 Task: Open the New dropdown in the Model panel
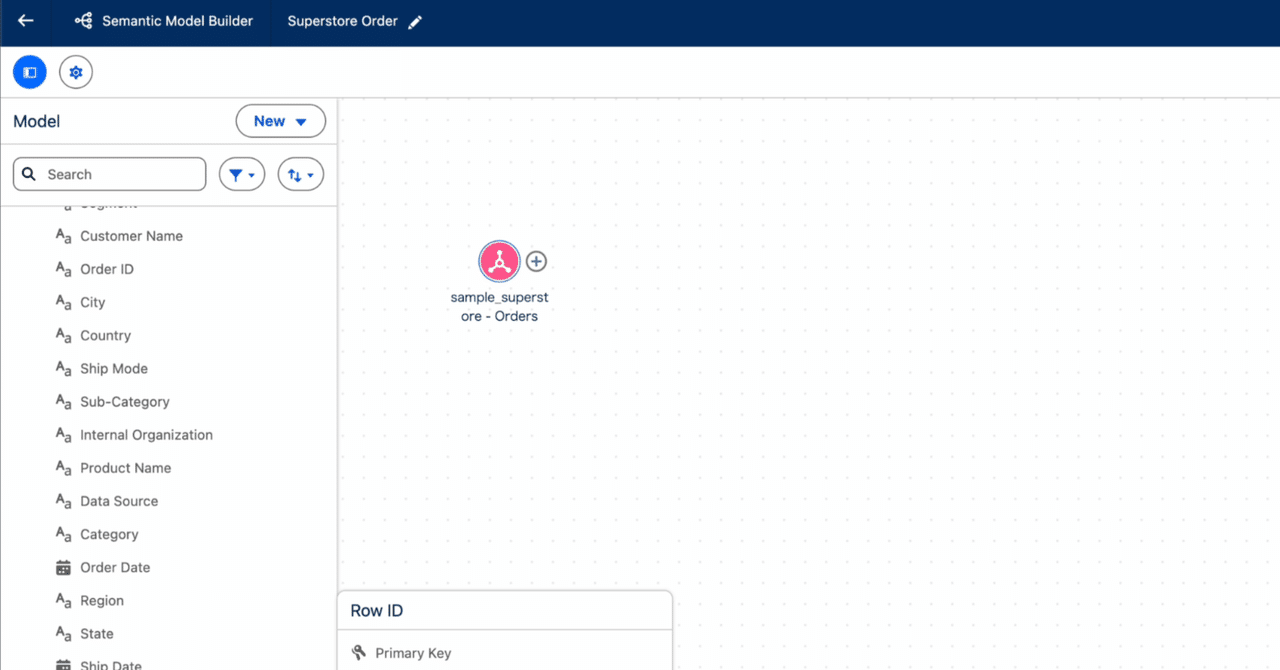pyautogui.click(x=280, y=120)
